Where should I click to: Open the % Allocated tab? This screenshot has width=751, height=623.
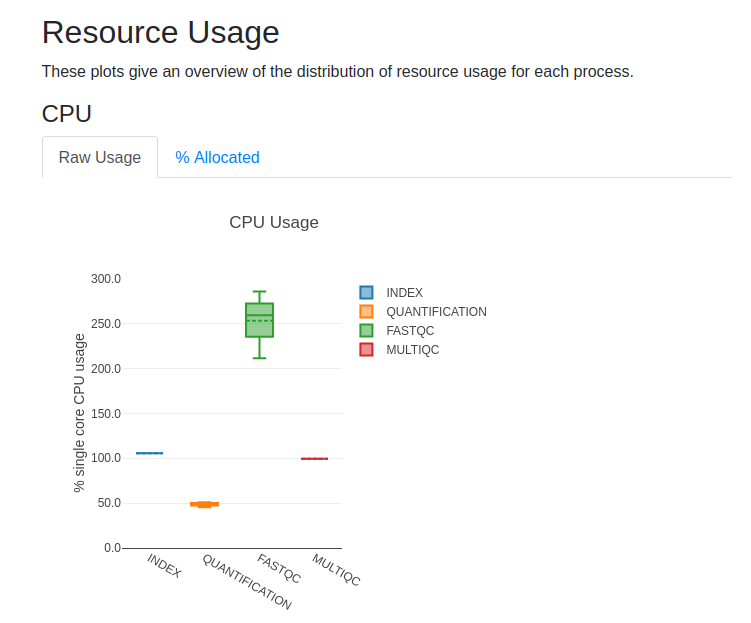[x=217, y=158]
